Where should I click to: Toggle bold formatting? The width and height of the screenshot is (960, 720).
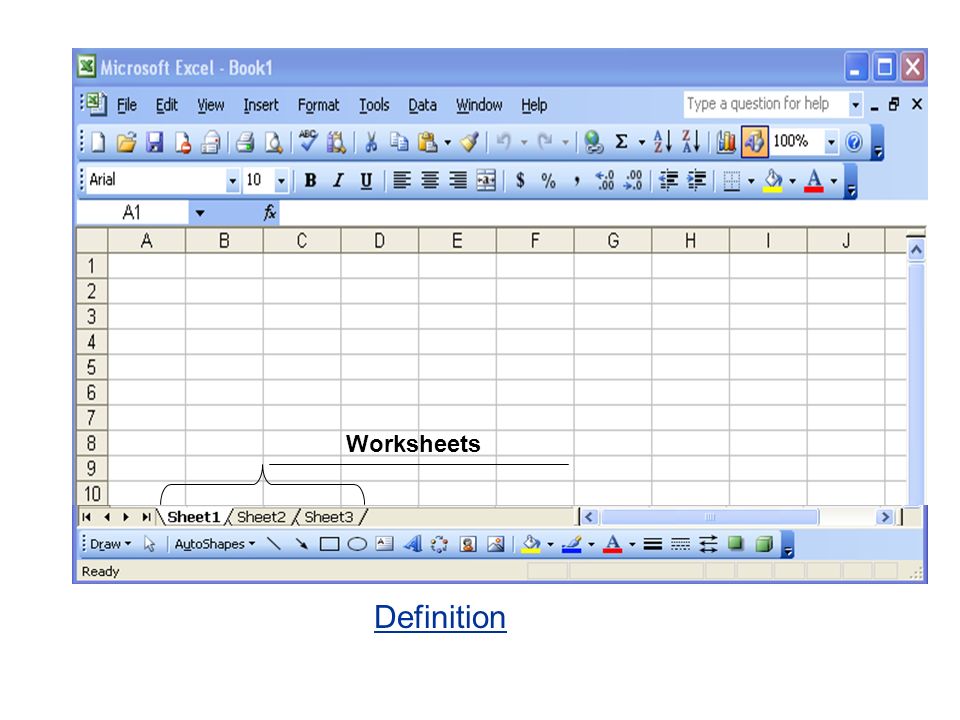tap(310, 181)
